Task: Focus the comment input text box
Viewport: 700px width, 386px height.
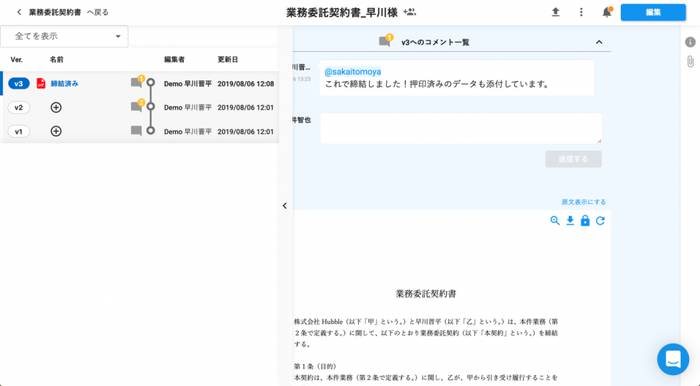Action: click(461, 129)
